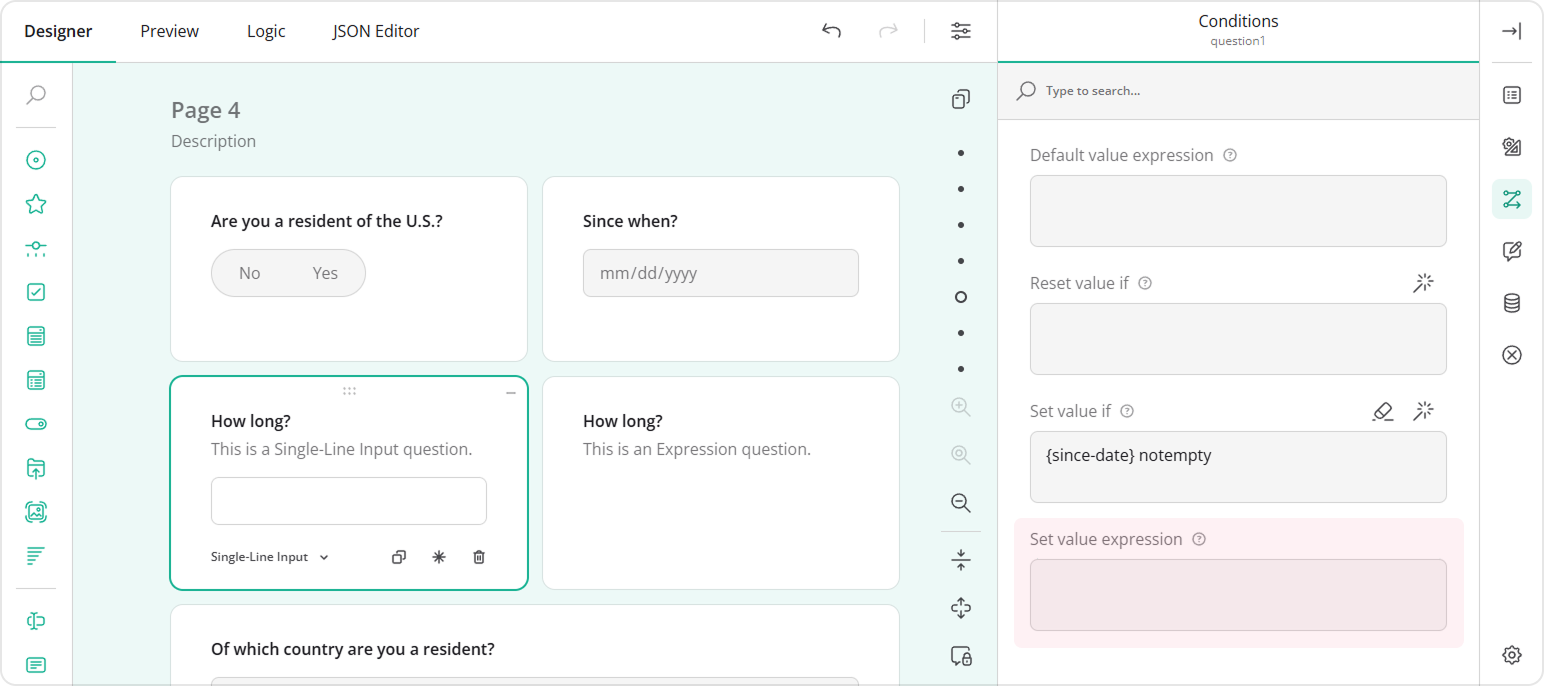
Task: Click the current page circle in navigator
Action: [x=961, y=297]
